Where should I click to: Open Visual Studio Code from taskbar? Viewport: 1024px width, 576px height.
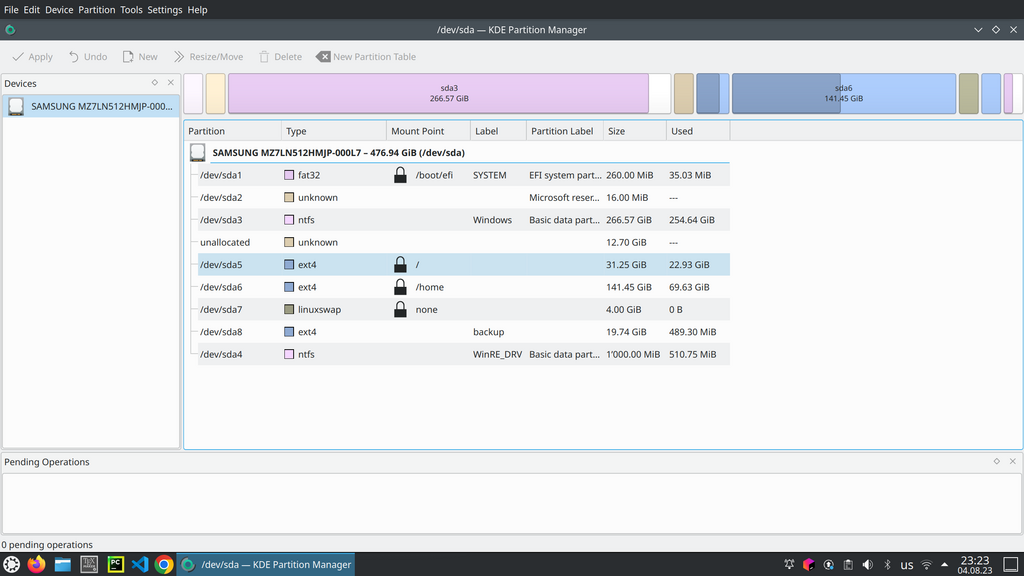(139, 564)
